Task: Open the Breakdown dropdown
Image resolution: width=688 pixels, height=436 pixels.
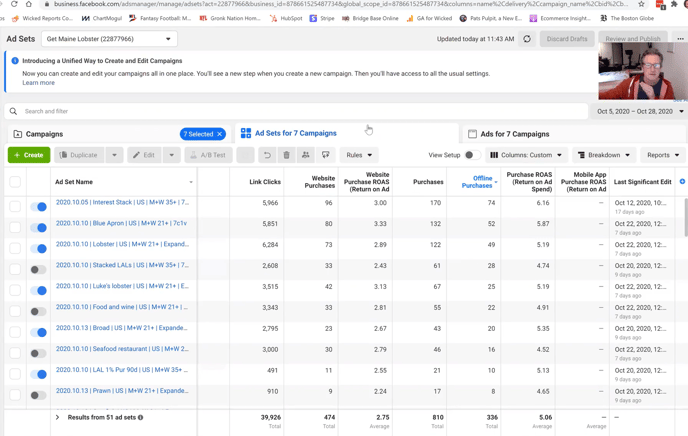Action: click(x=604, y=155)
